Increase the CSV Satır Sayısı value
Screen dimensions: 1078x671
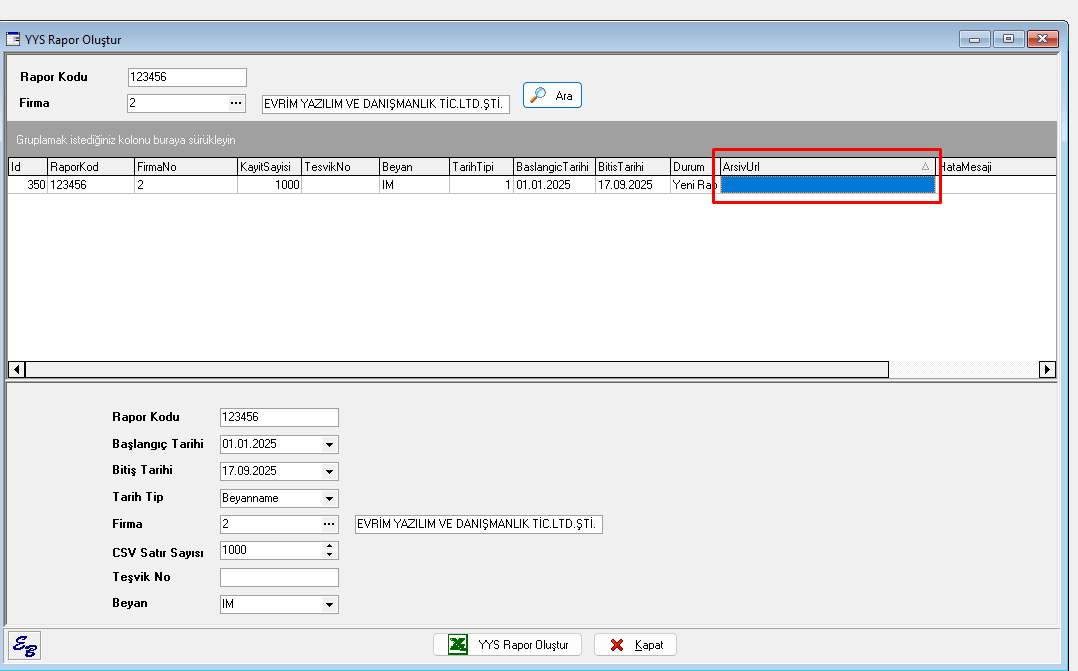(330, 547)
